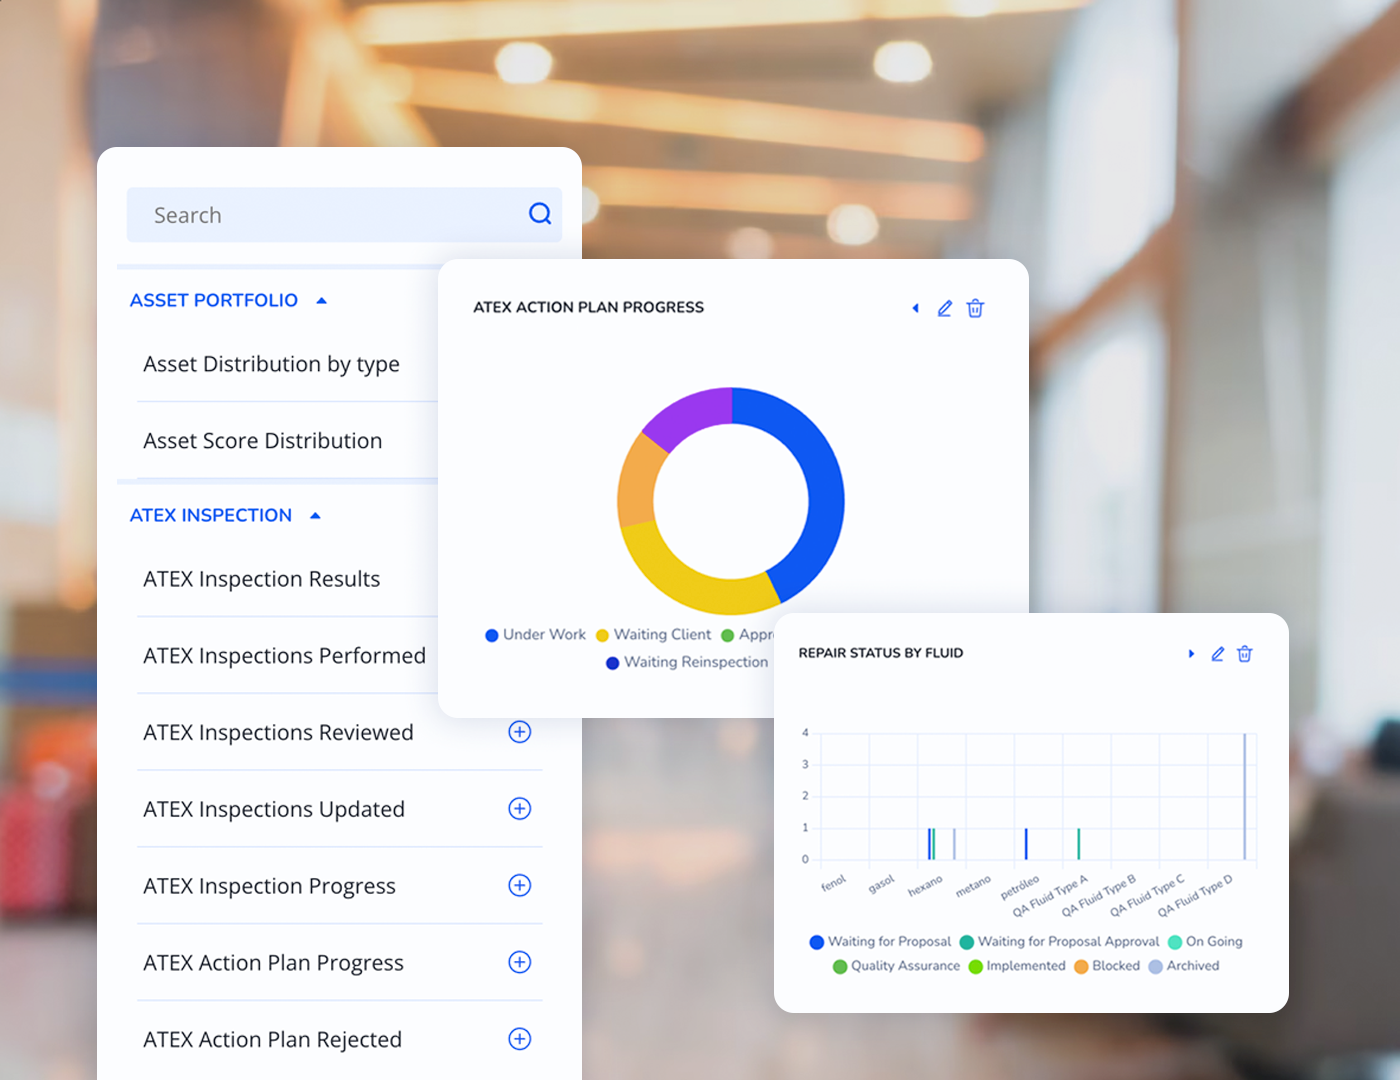The height and width of the screenshot is (1080, 1400).
Task: Click the search magnifier icon
Action: coord(540,214)
